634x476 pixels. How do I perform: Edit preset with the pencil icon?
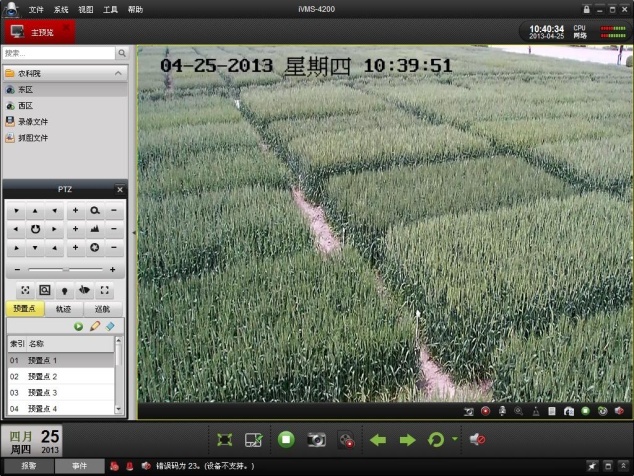pyautogui.click(x=95, y=326)
